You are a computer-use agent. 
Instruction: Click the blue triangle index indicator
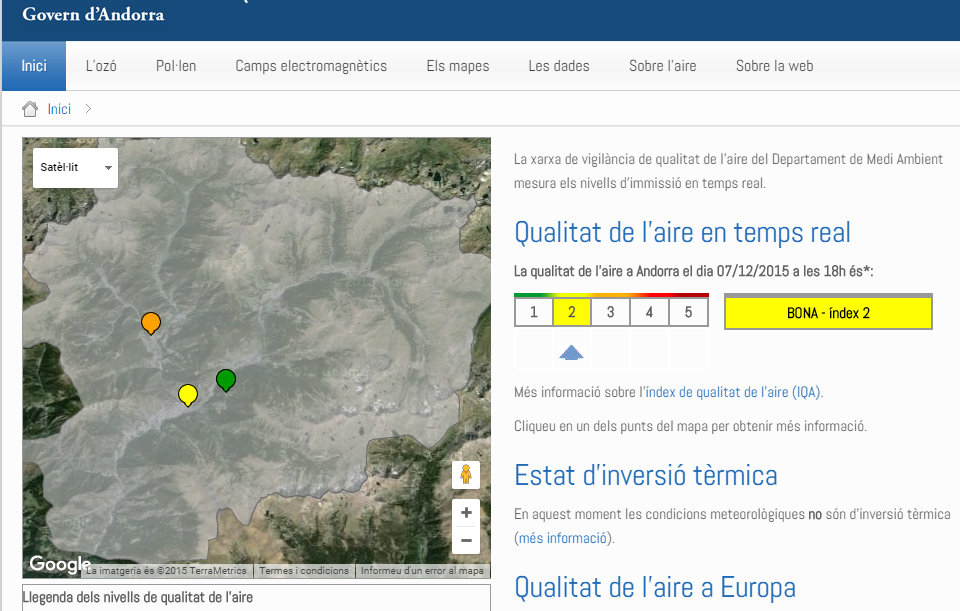click(571, 353)
